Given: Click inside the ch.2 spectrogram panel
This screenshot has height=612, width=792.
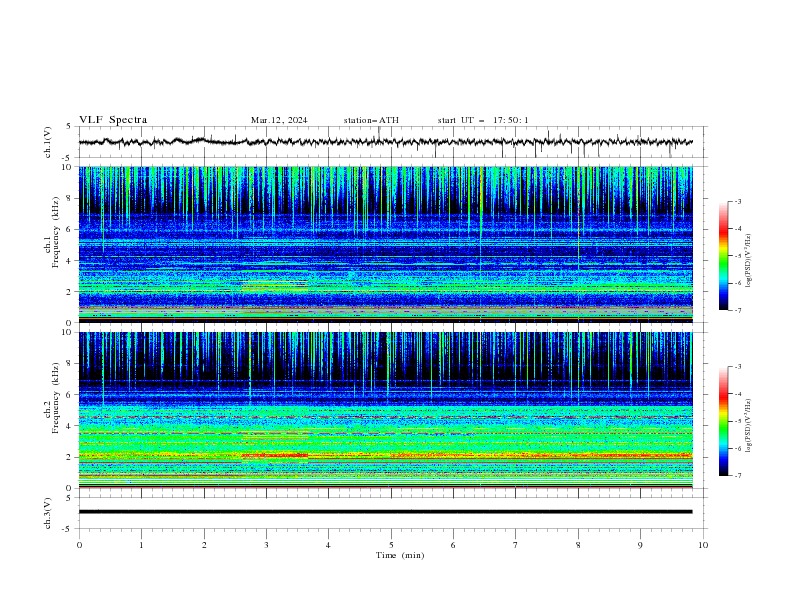Looking at the screenshot, I should [385, 410].
